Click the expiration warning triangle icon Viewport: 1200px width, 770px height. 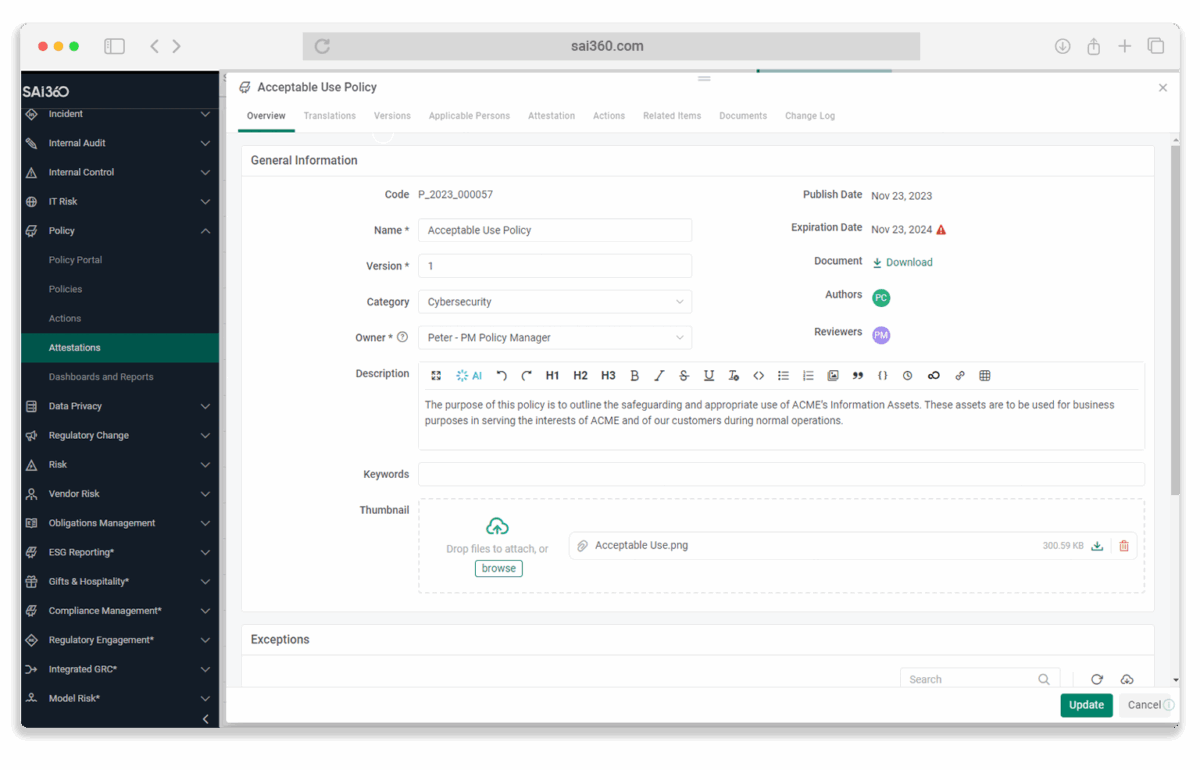[941, 230]
